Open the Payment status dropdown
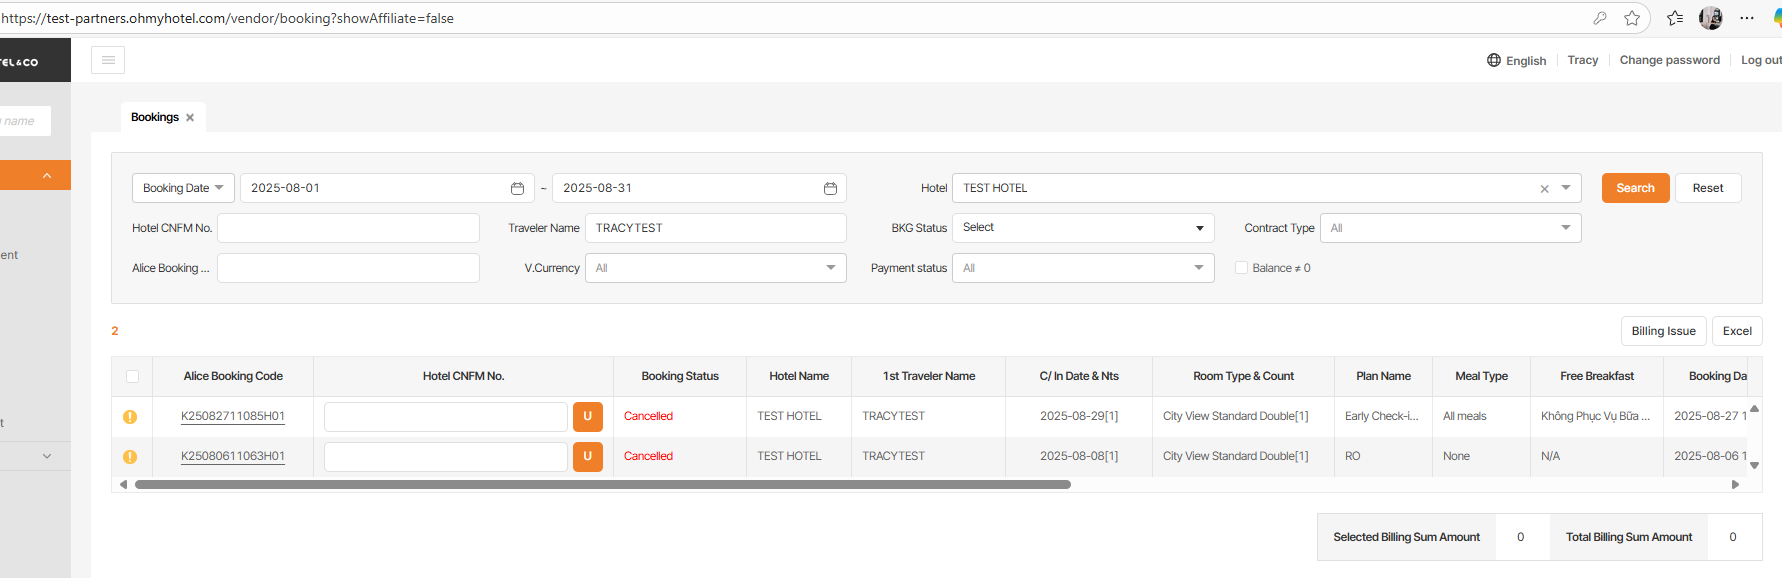 click(1082, 268)
